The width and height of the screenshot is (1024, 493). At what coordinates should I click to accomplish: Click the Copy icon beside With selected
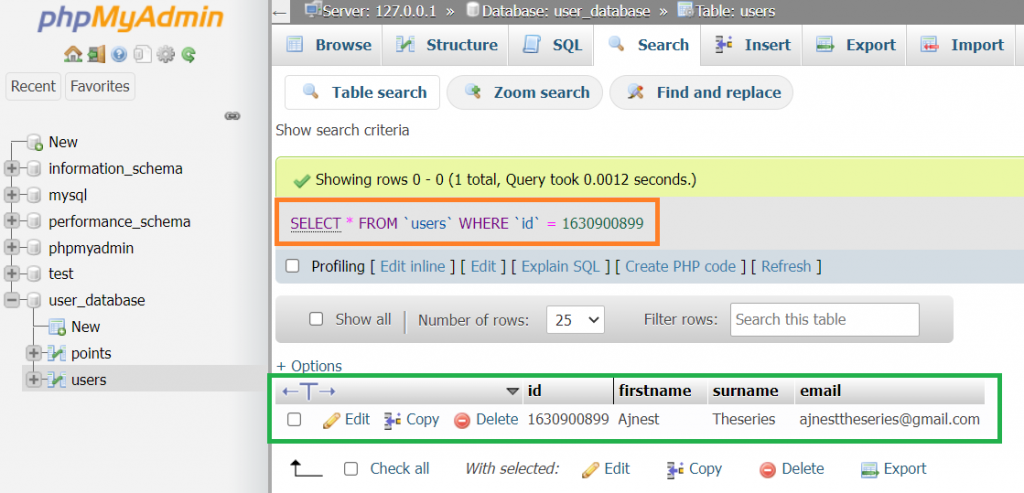click(x=675, y=469)
